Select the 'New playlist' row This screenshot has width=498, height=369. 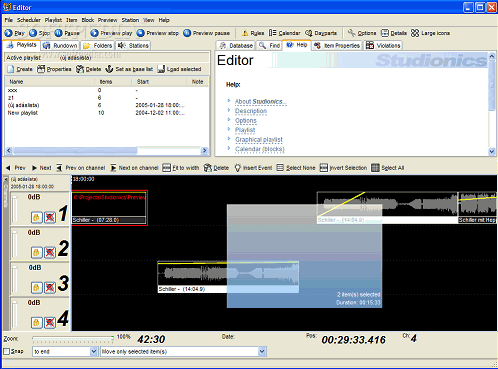[107, 113]
